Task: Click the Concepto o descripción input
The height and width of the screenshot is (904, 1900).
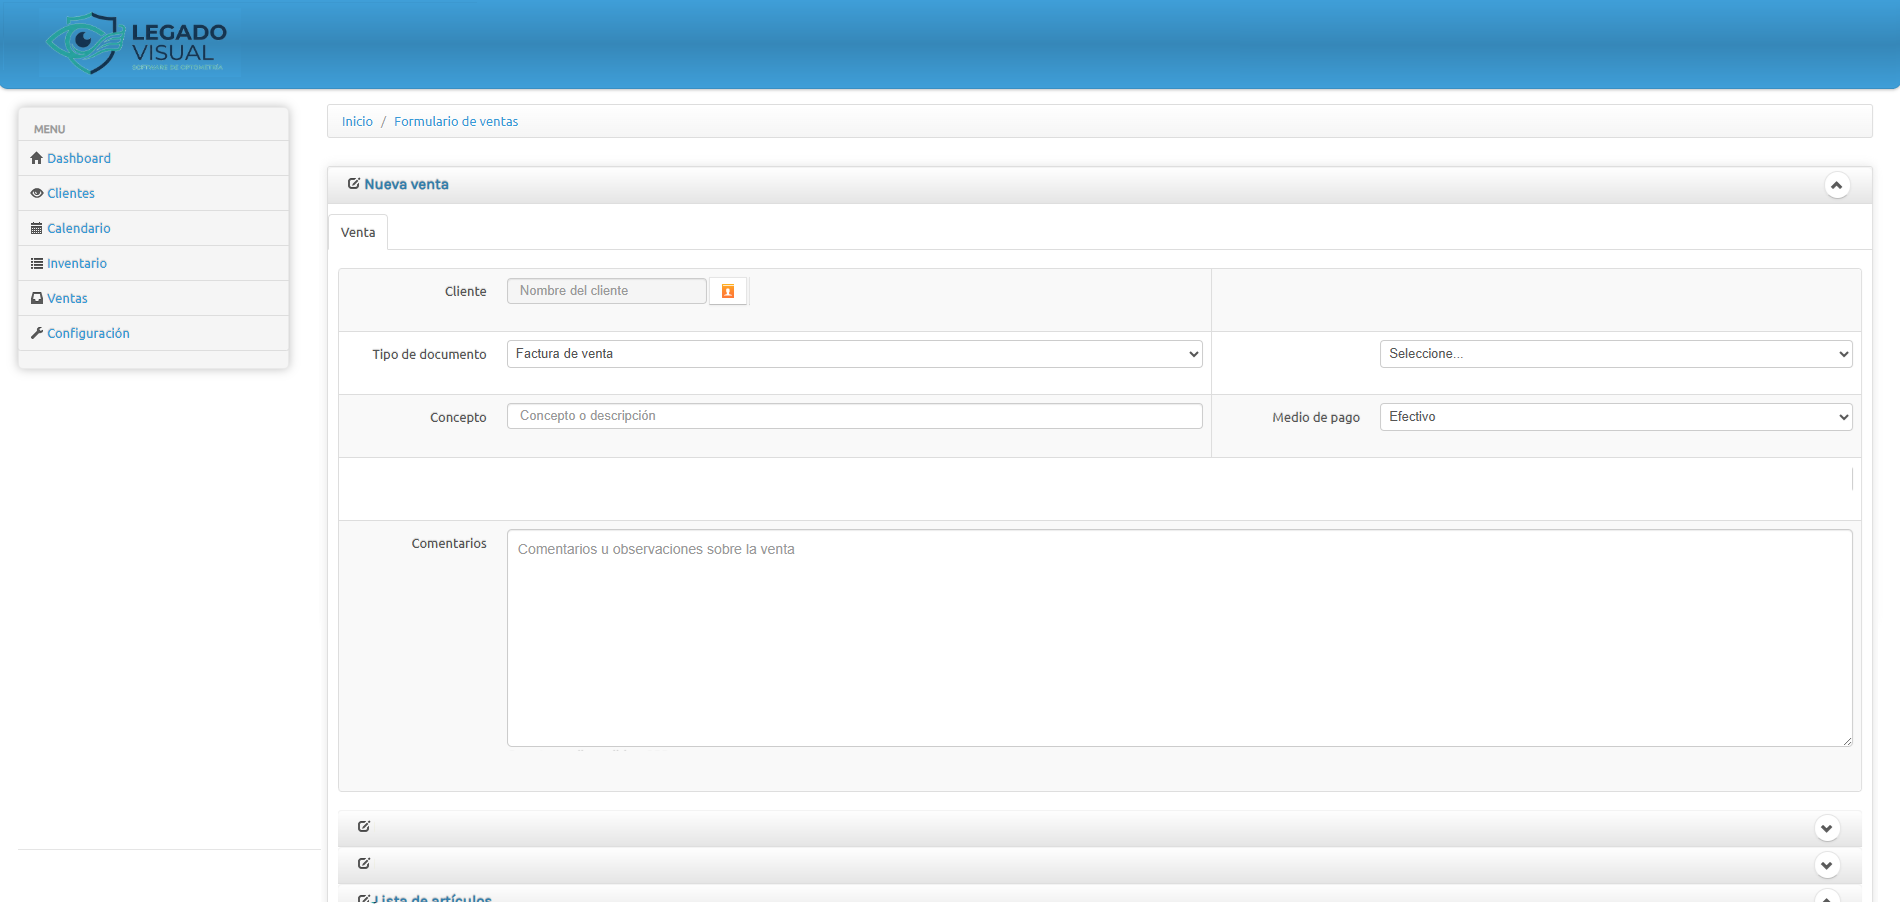Action: (854, 416)
